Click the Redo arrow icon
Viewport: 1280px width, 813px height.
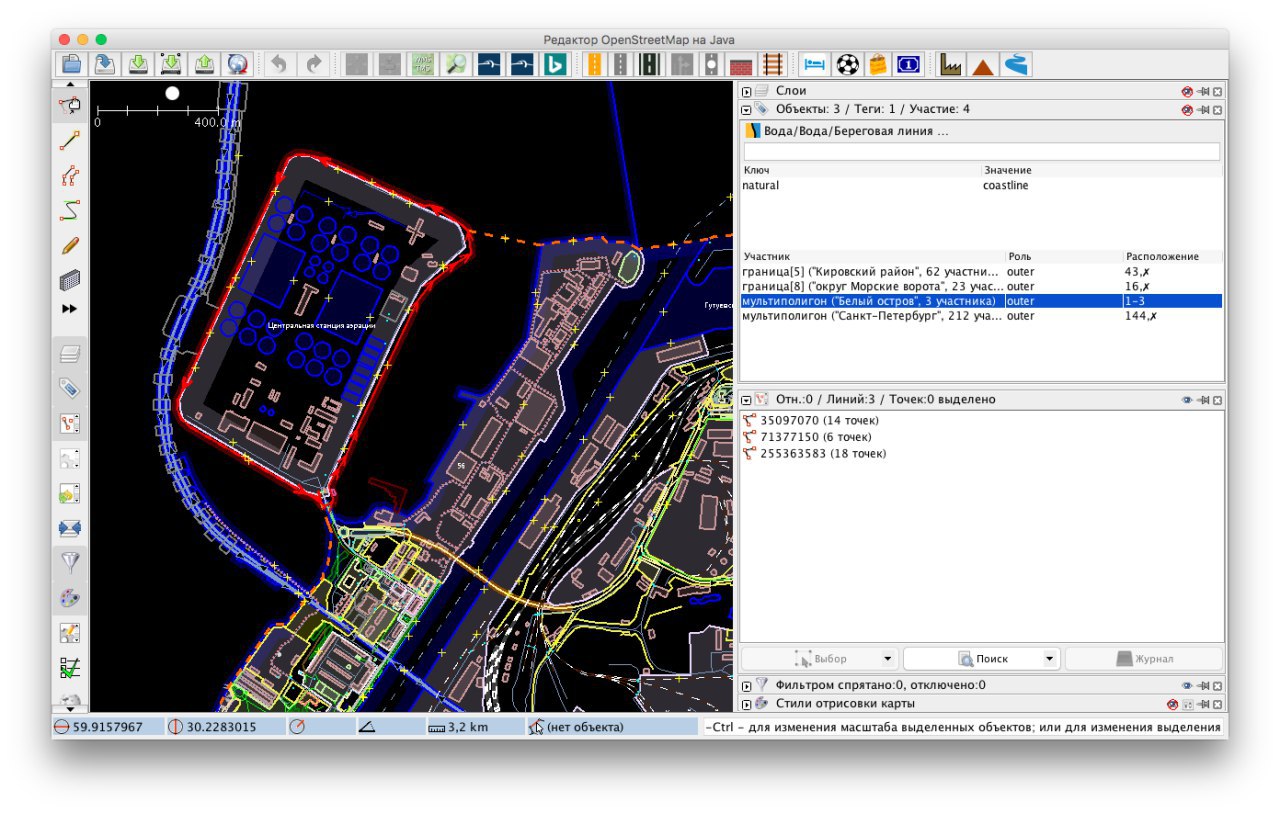pyautogui.click(x=314, y=64)
